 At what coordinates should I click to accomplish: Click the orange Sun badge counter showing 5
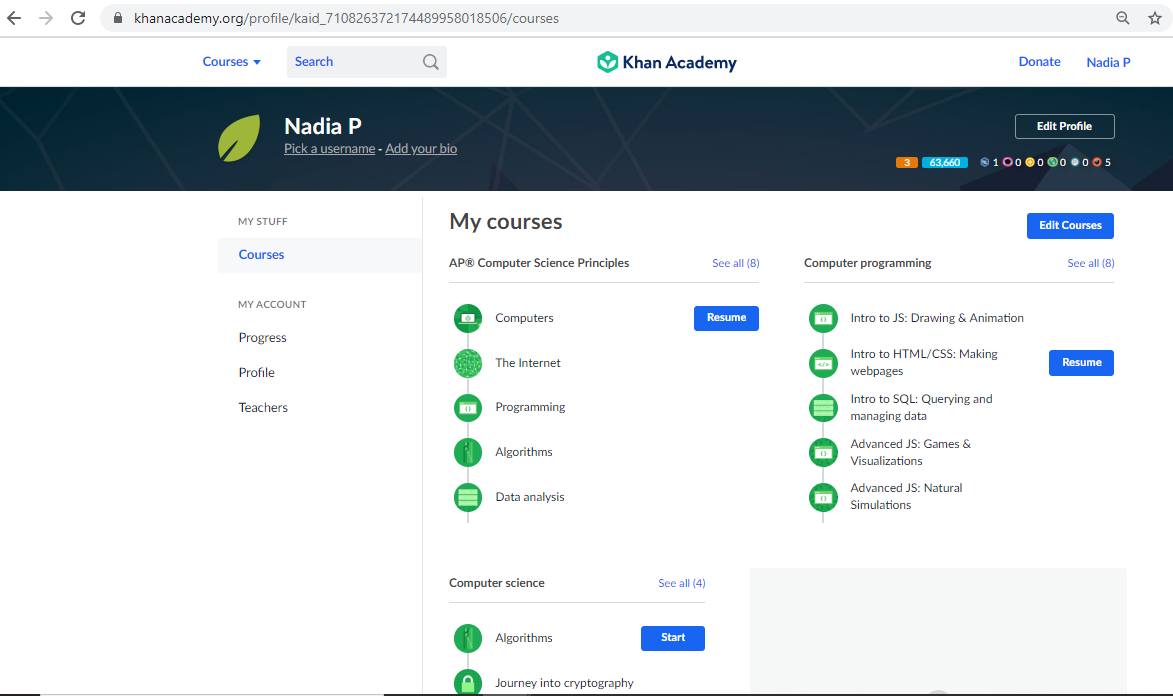coord(1102,162)
